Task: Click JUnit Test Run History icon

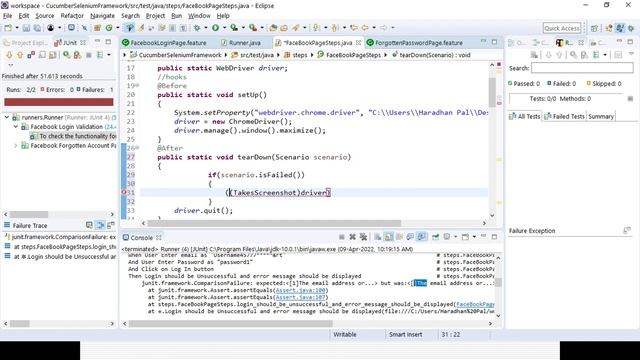Action: click(100, 55)
